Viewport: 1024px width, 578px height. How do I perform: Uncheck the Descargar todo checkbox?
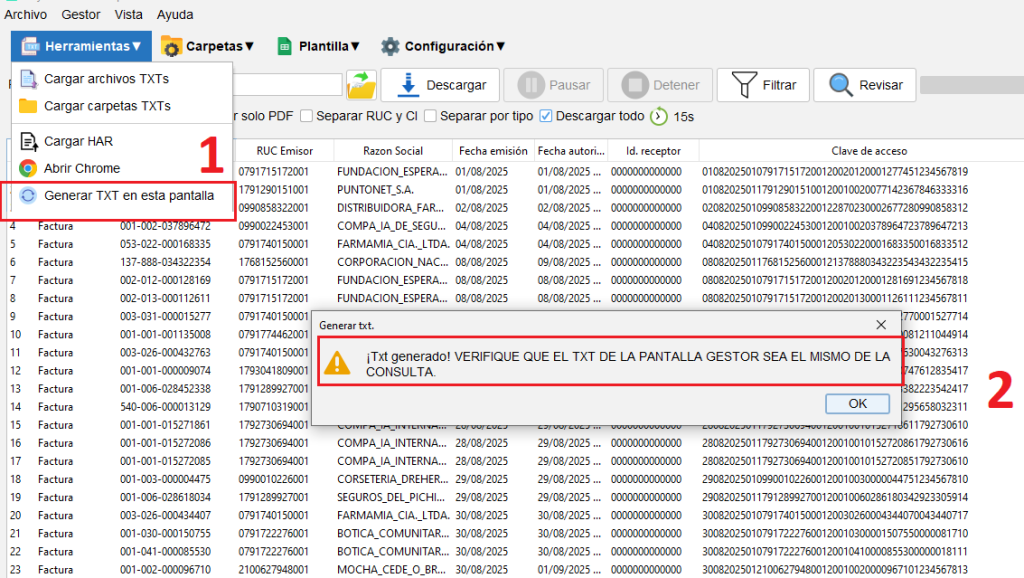click(x=546, y=116)
